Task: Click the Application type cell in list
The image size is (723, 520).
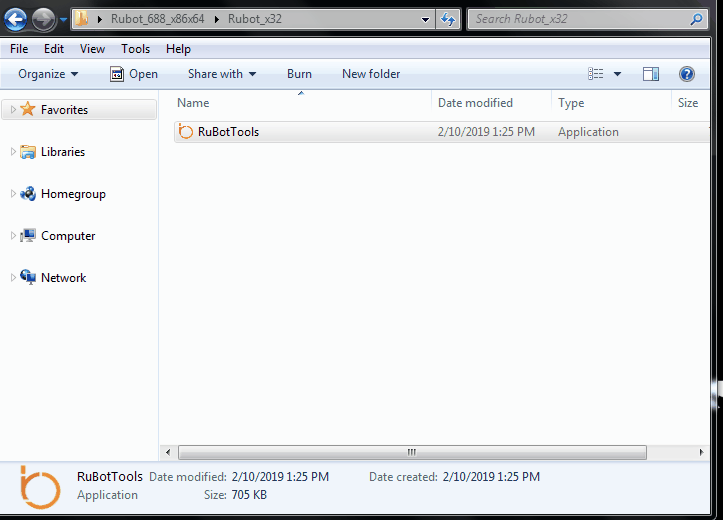Action: (x=588, y=132)
